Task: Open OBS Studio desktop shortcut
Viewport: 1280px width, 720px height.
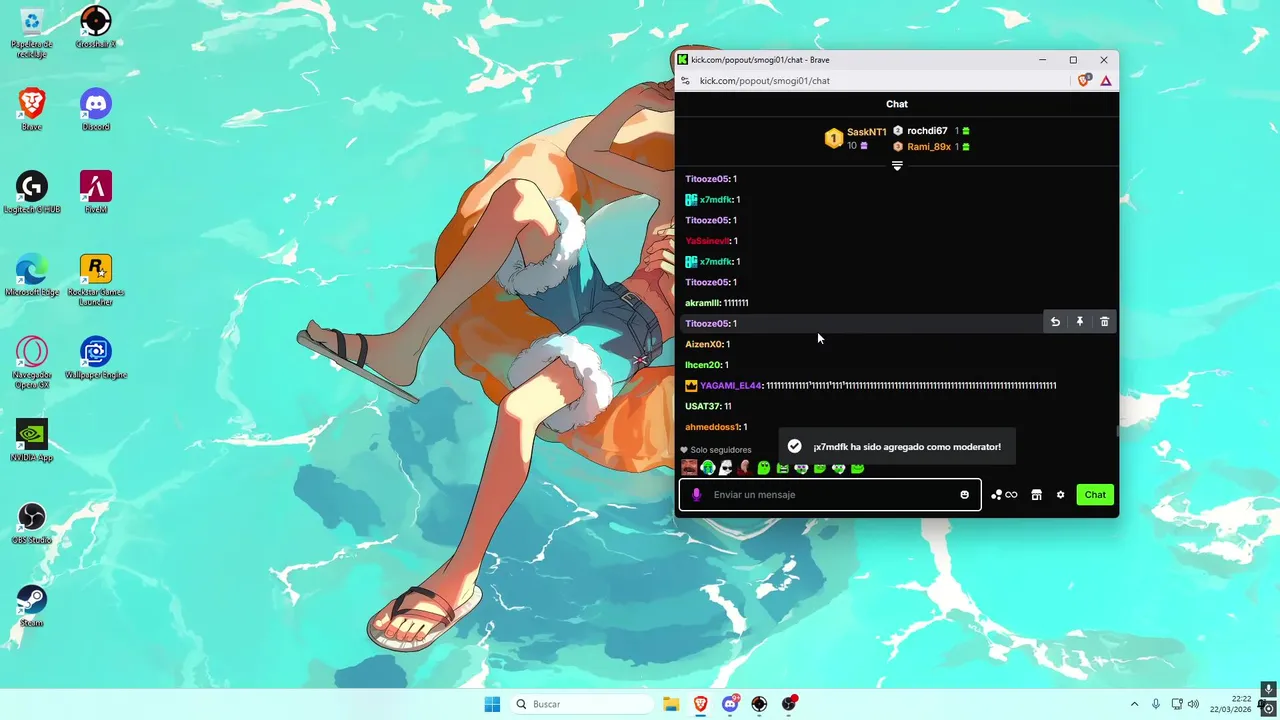Action: click(32, 523)
